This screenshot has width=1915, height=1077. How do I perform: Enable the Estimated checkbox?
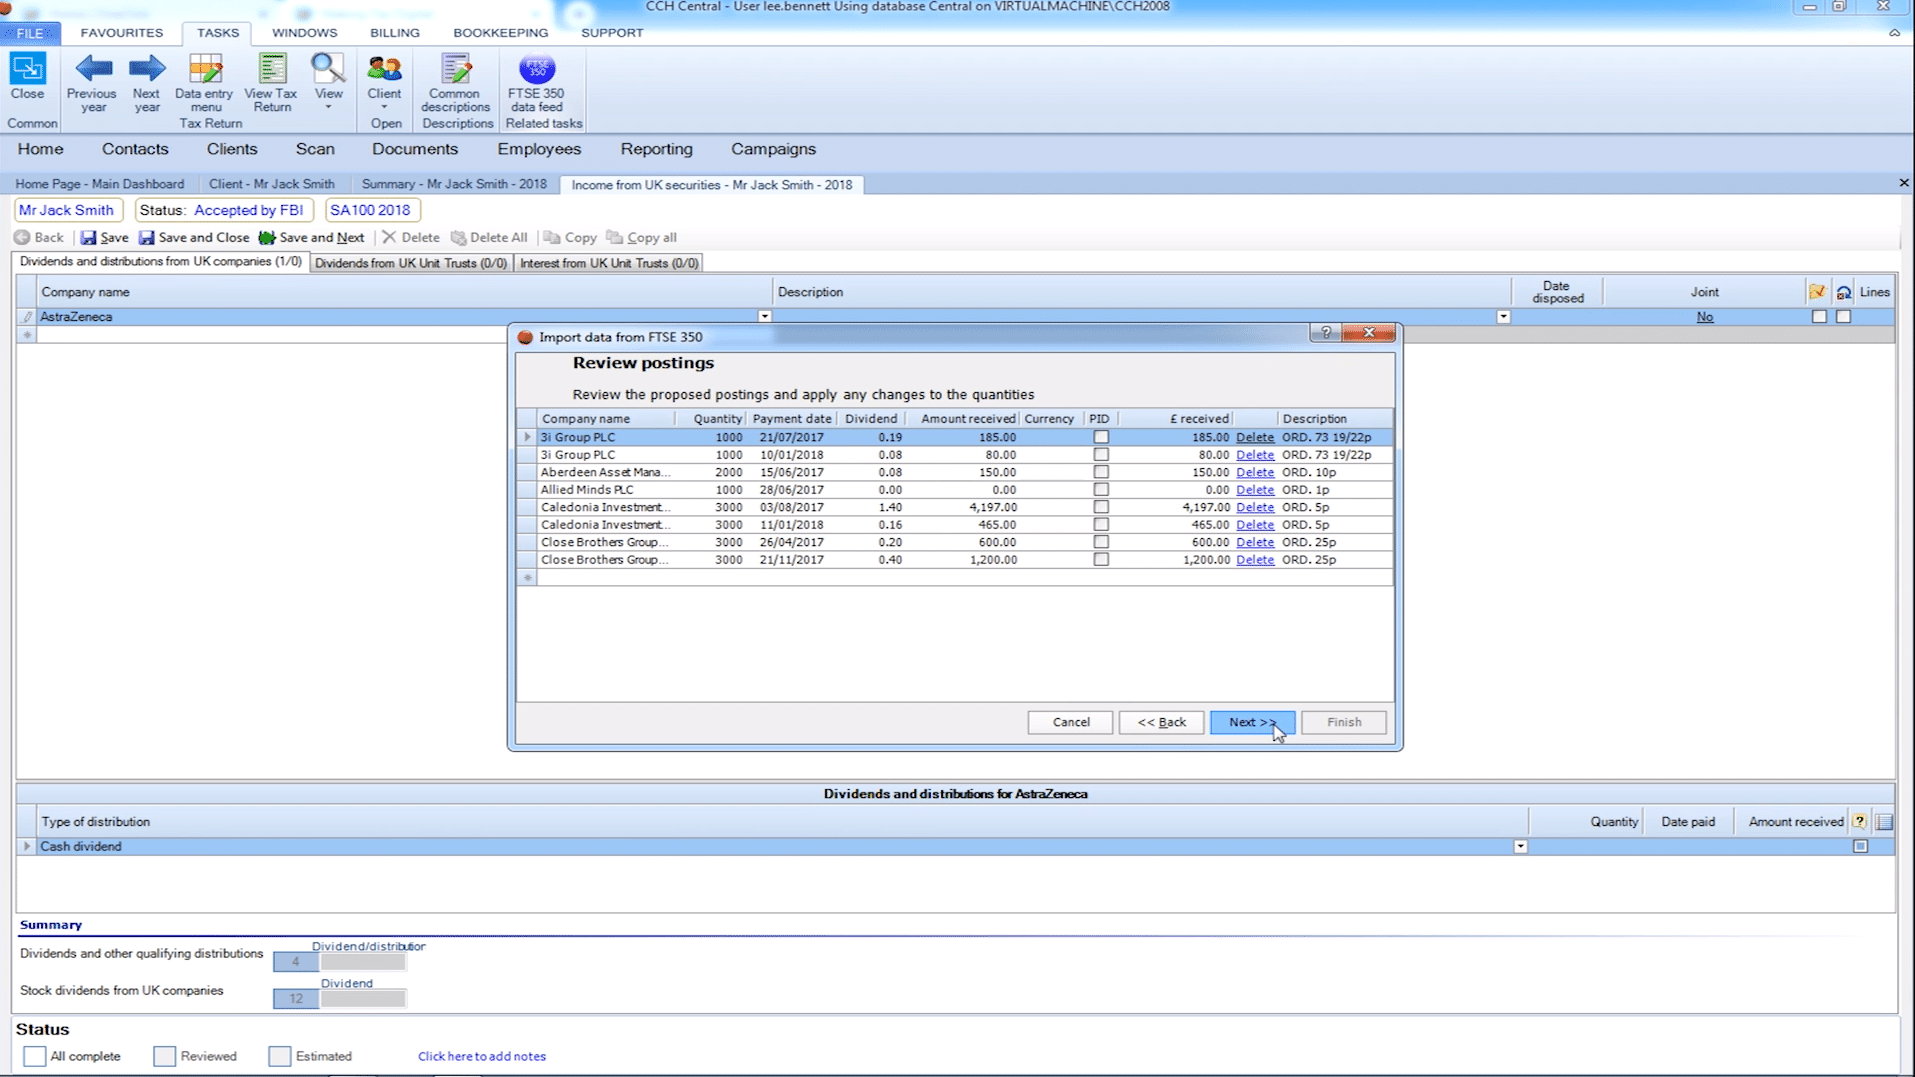[x=280, y=1056]
